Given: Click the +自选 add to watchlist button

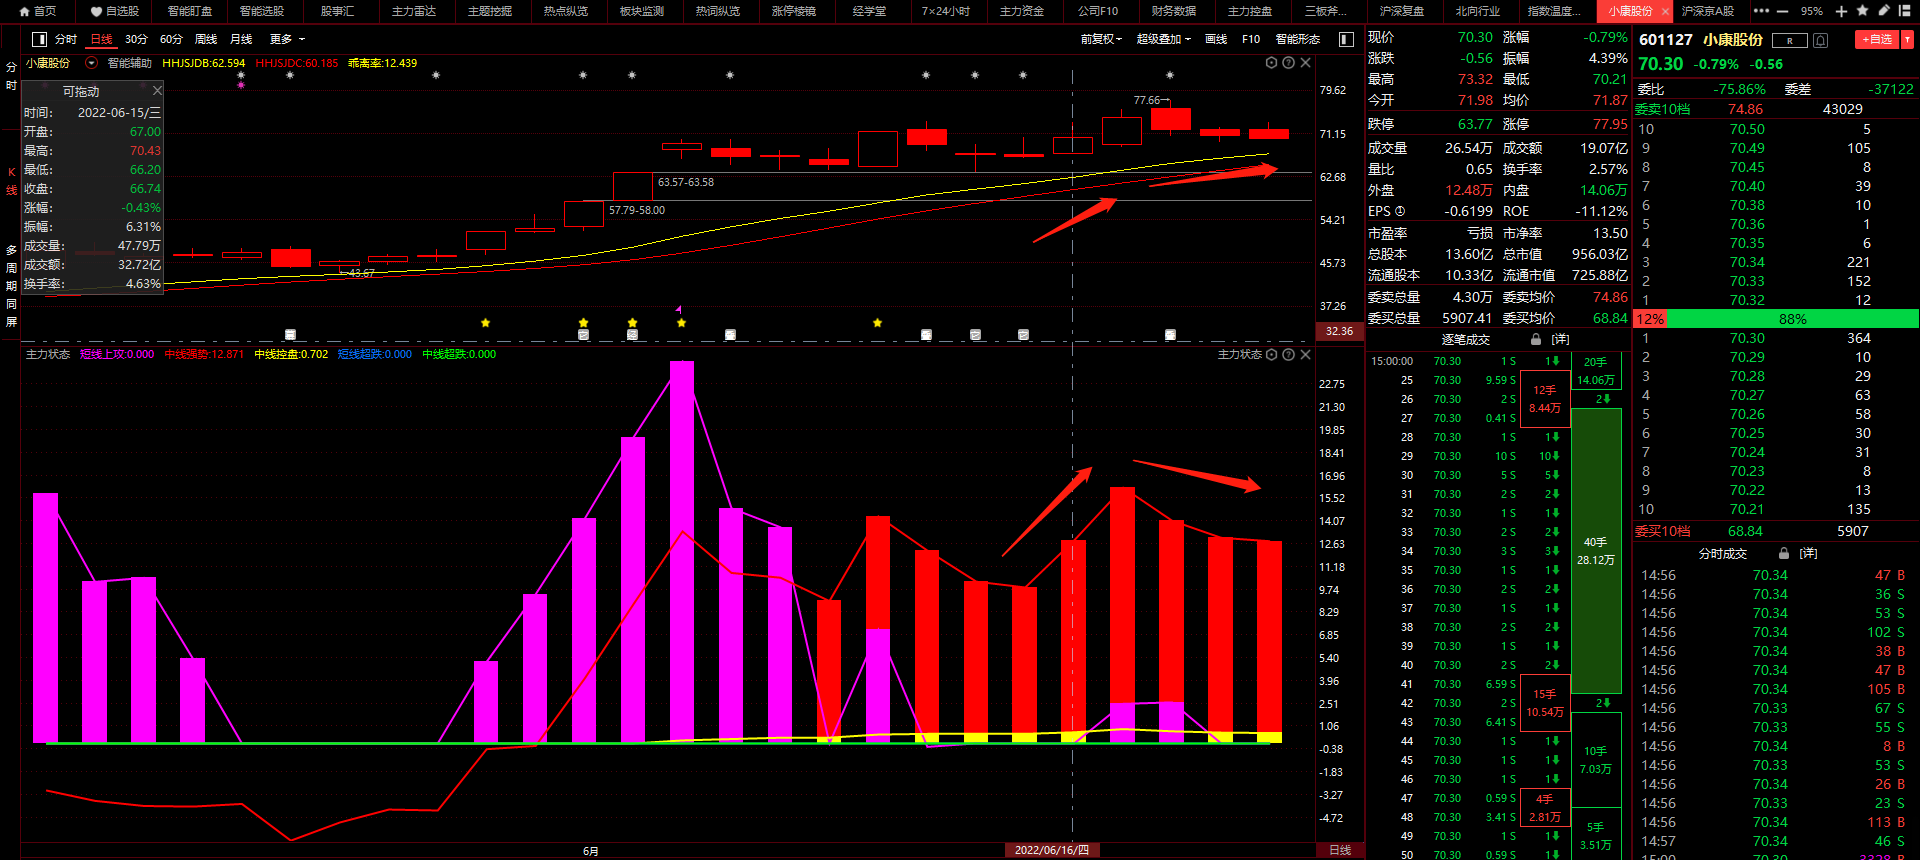Looking at the screenshot, I should tap(1877, 39).
